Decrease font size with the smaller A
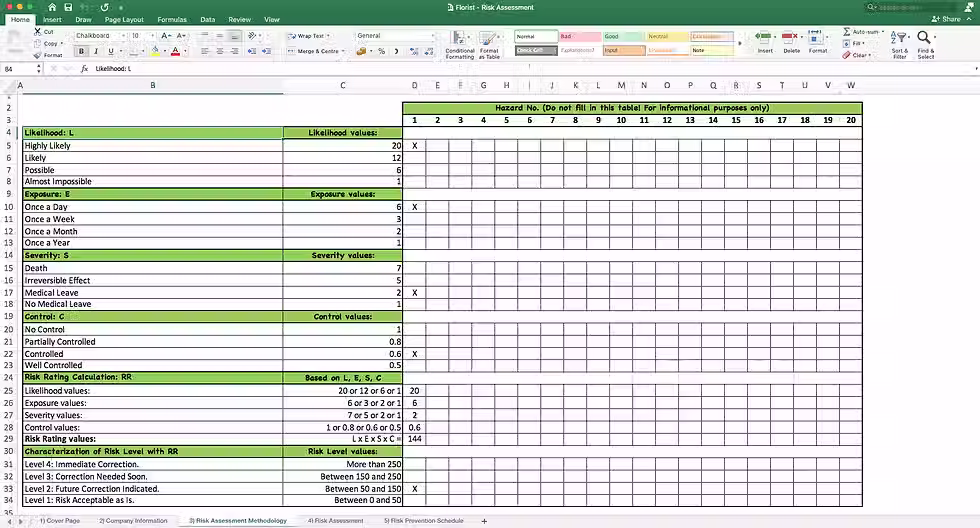Image resolution: width=980 pixels, height=528 pixels. pos(181,36)
